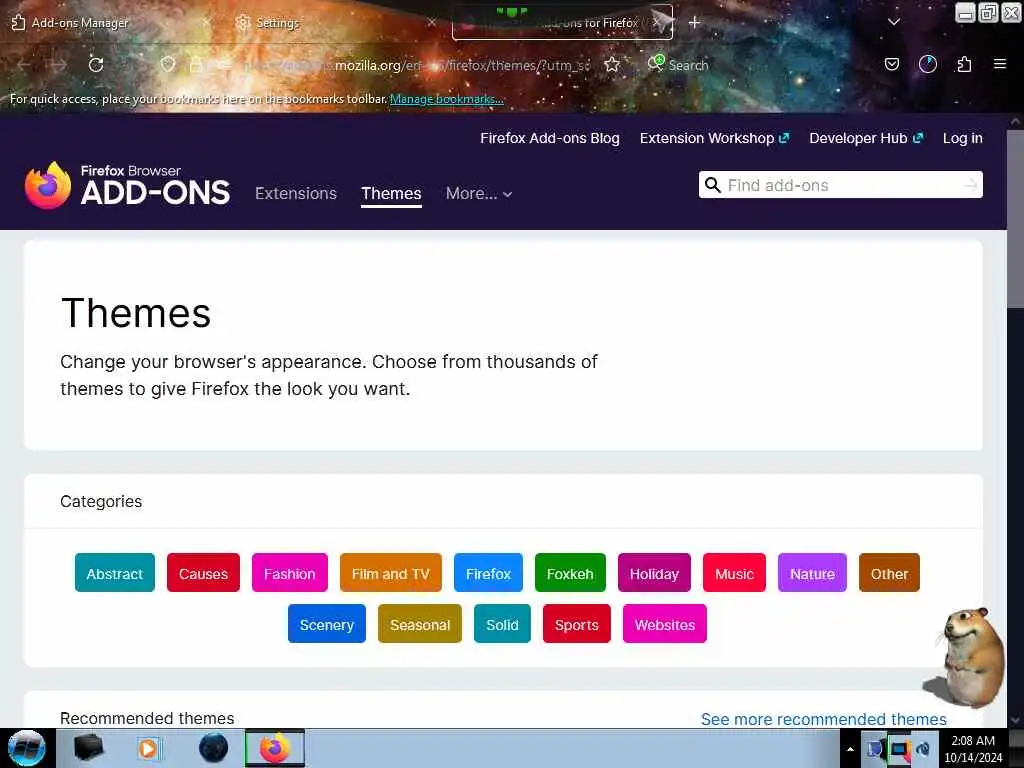Open the Extensions puzzle piece menu

(964, 64)
